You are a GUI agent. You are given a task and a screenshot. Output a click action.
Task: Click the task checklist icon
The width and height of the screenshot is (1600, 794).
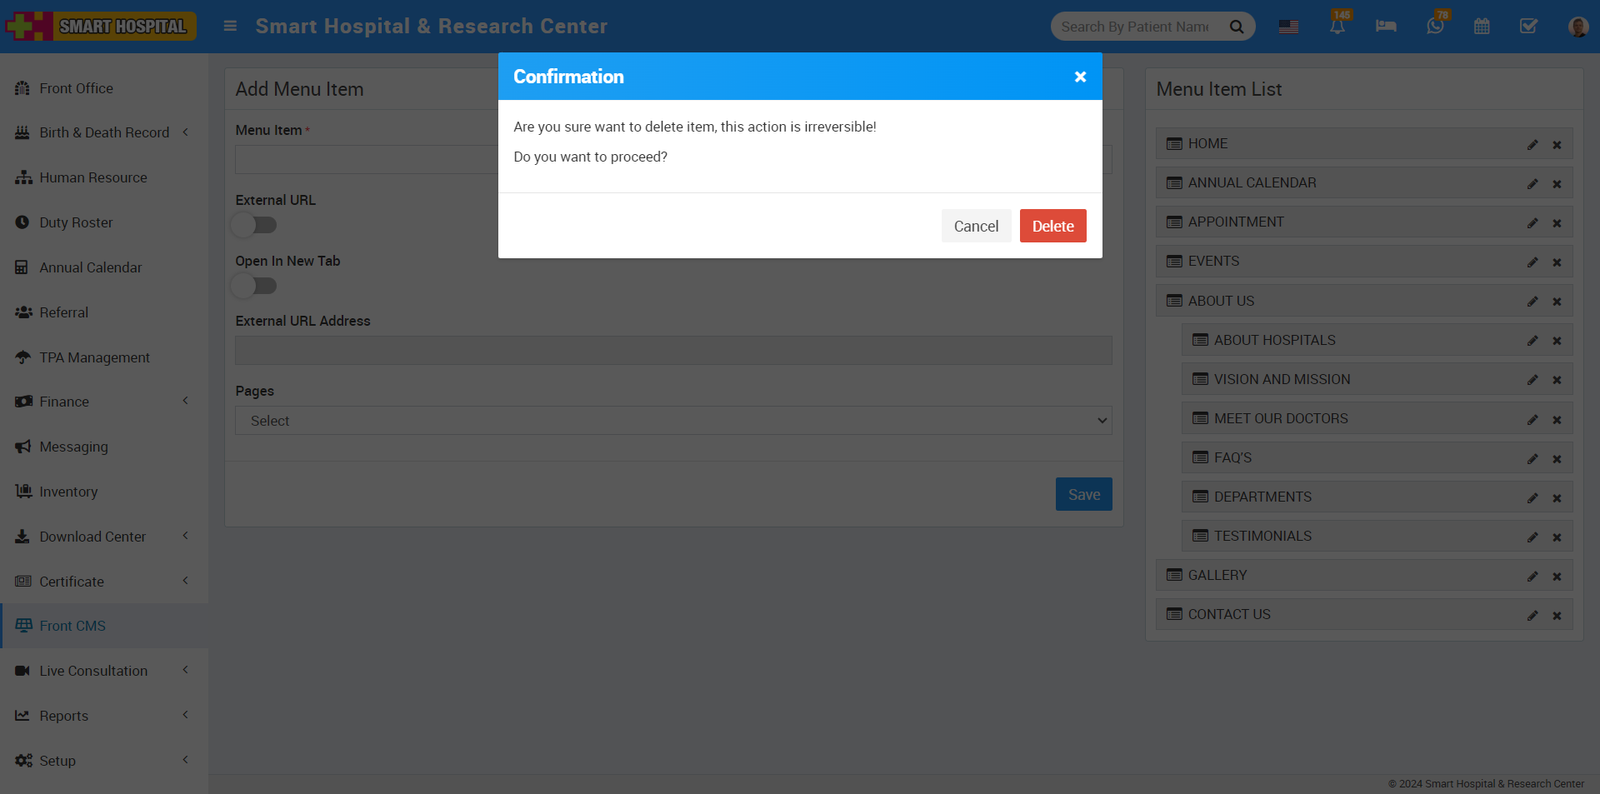1528,27
